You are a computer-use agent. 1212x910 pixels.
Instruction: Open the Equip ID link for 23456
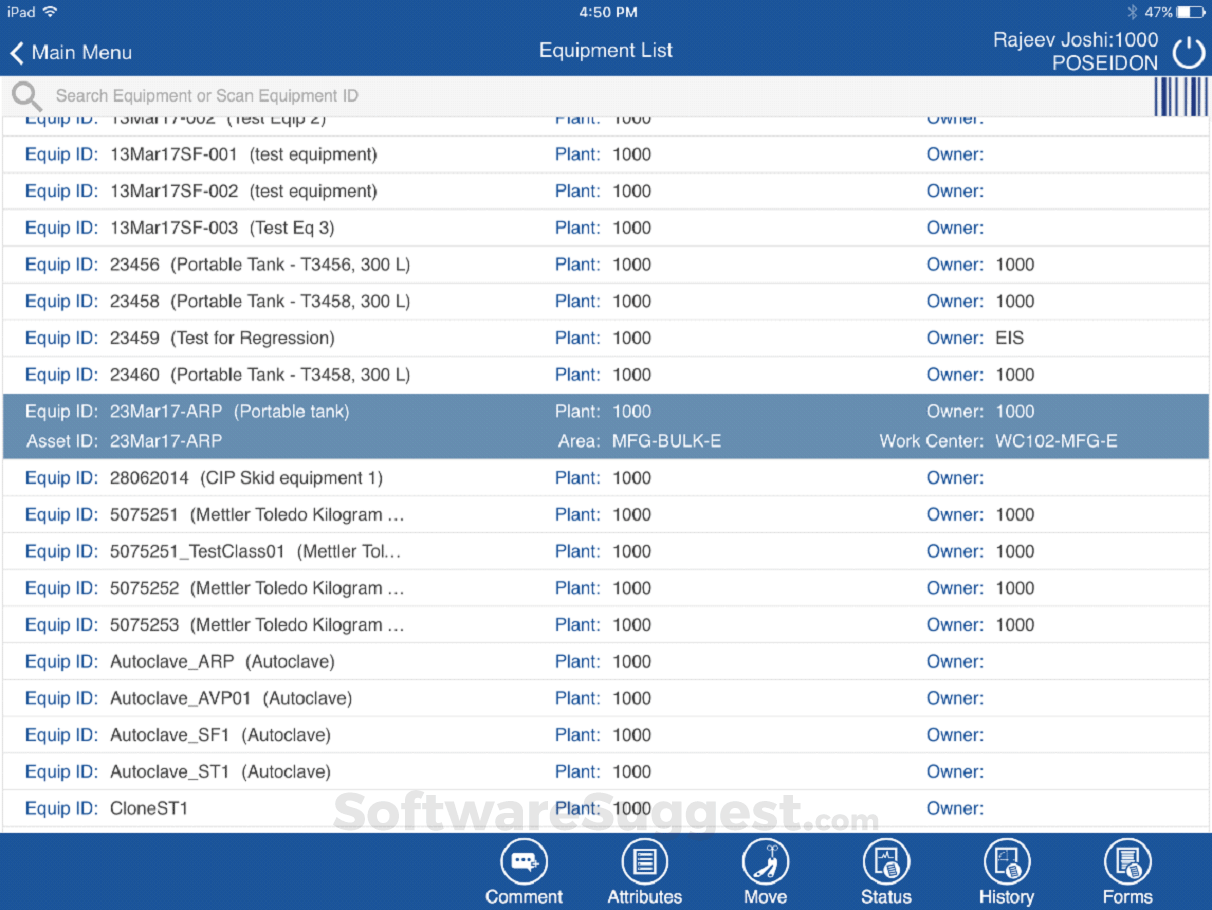(60, 264)
